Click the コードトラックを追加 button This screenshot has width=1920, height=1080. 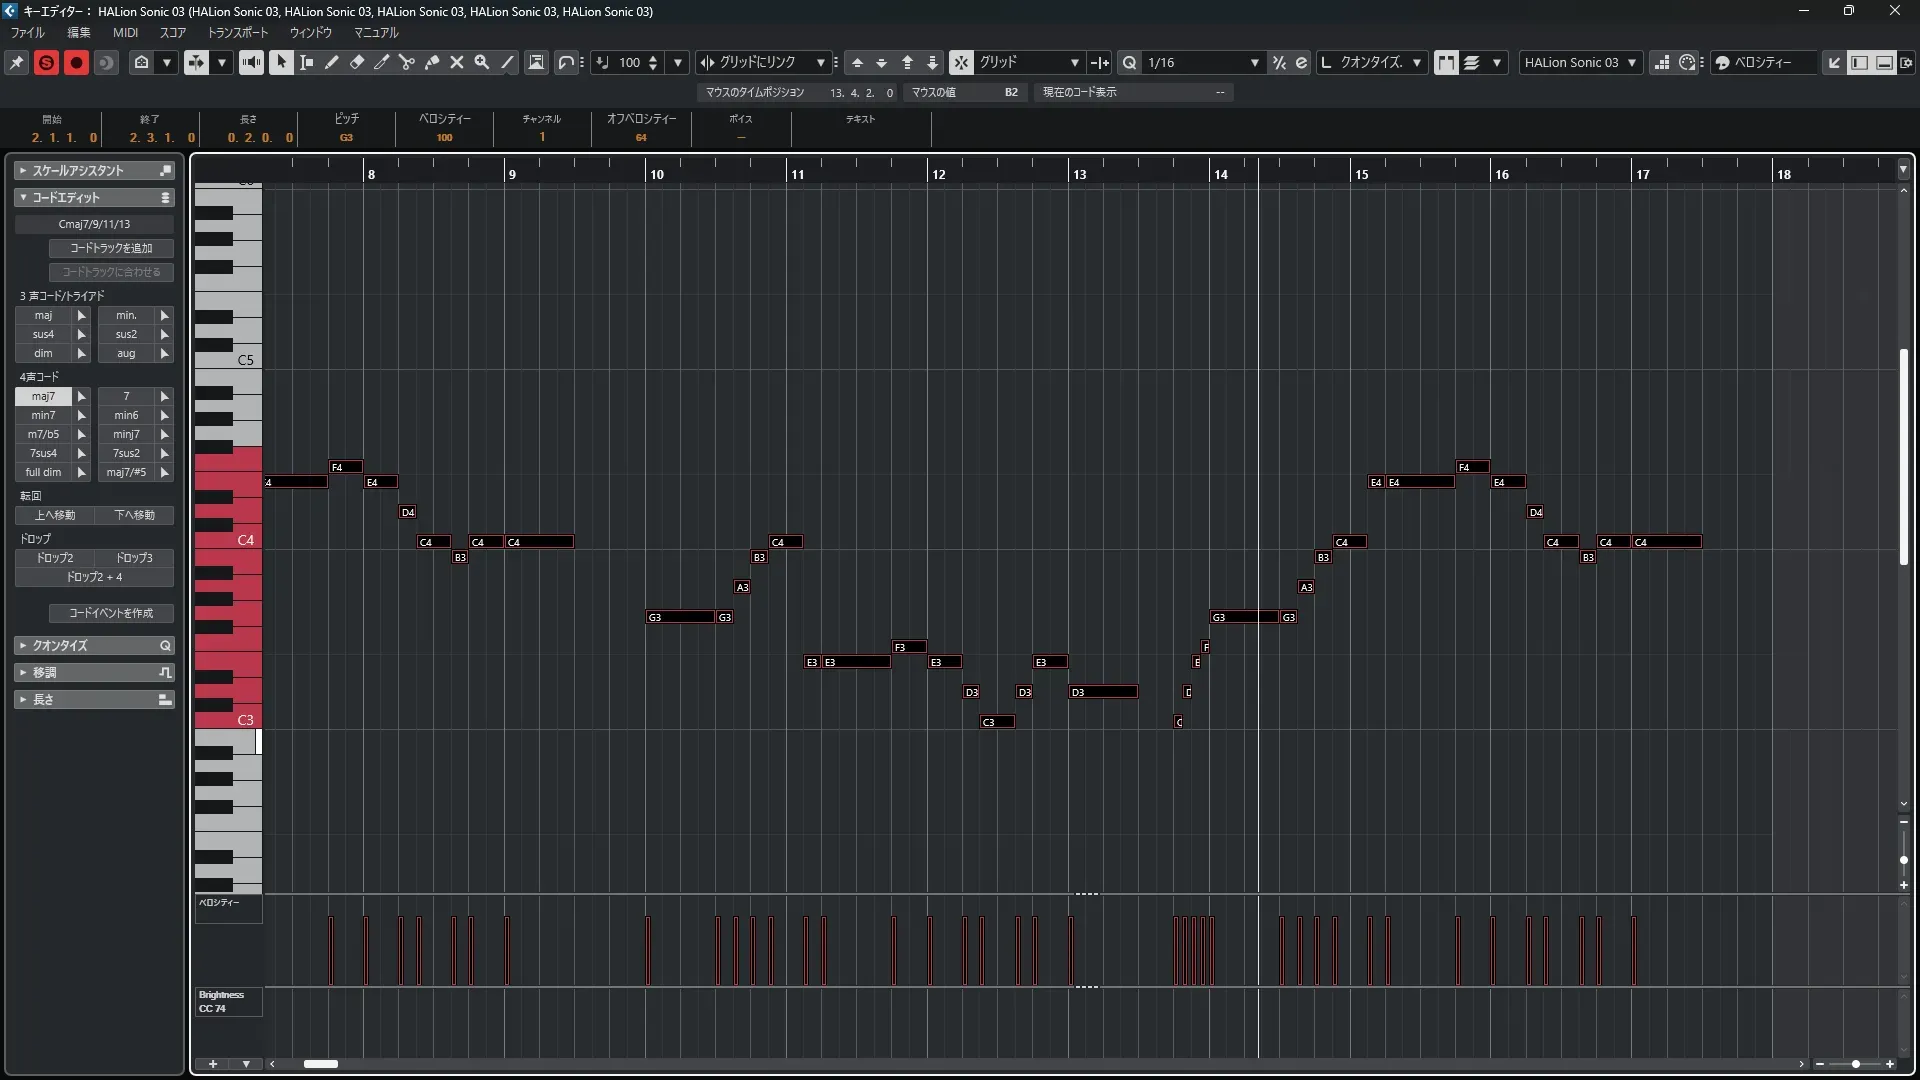(111, 248)
